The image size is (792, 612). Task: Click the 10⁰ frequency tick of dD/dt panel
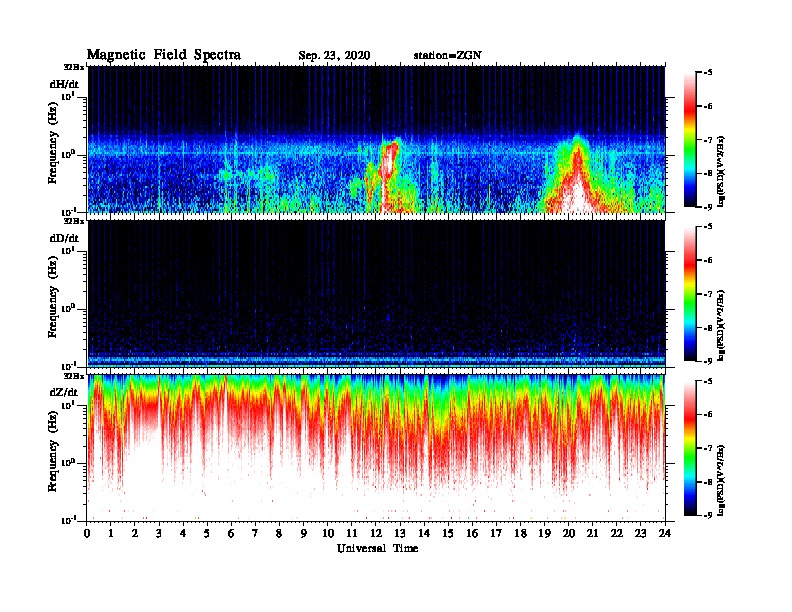69,308
